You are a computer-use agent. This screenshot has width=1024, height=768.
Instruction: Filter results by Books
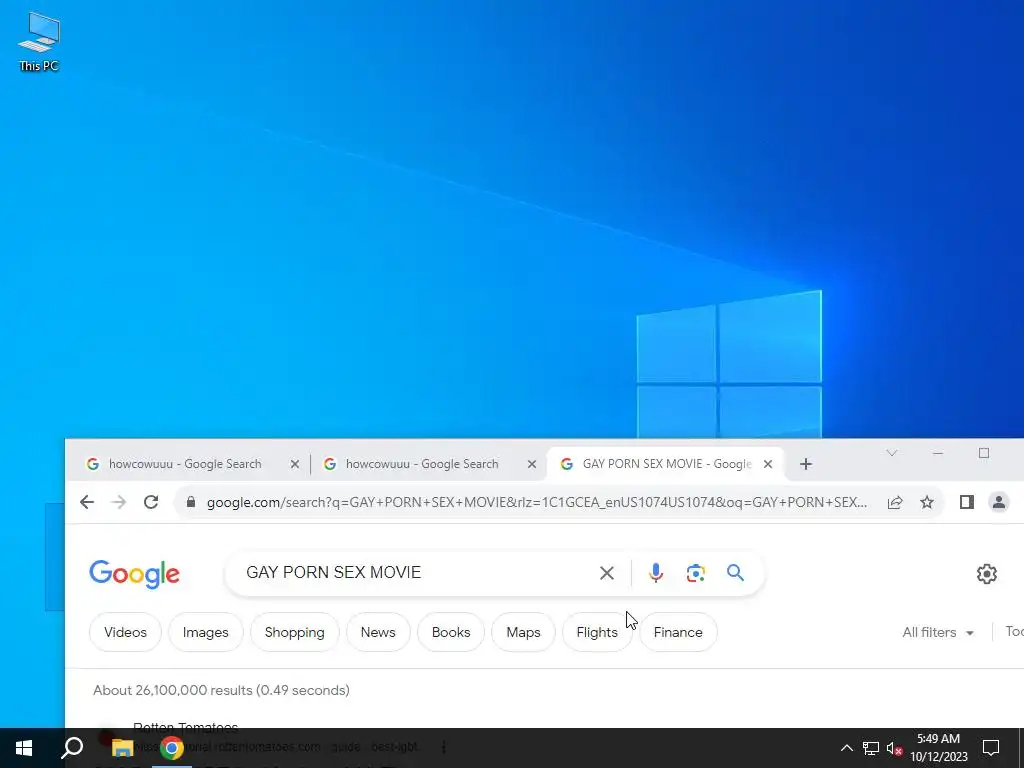tap(451, 632)
